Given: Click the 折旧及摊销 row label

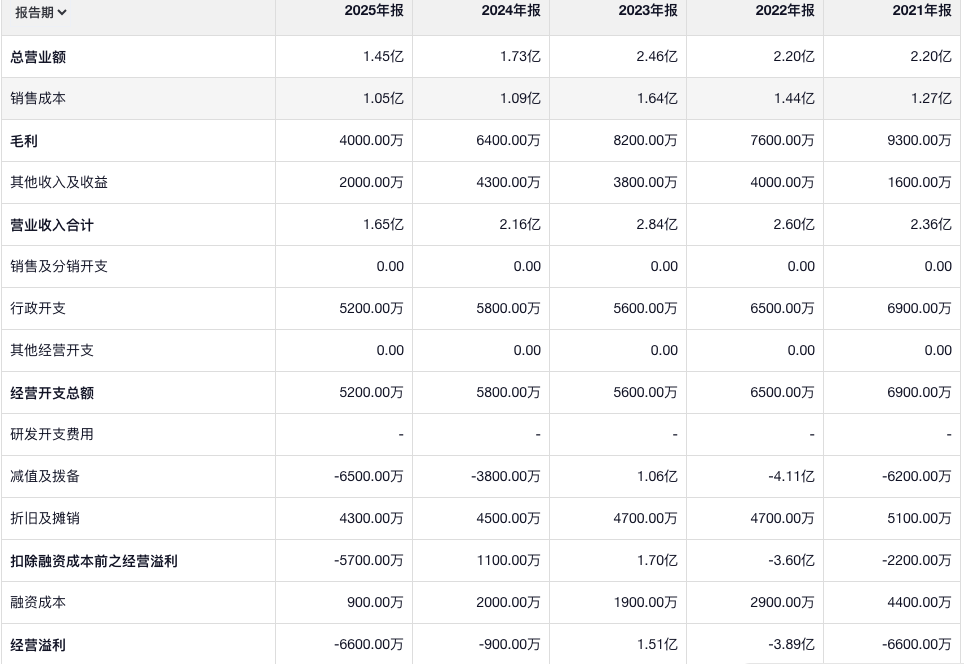Looking at the screenshot, I should (x=45, y=519).
